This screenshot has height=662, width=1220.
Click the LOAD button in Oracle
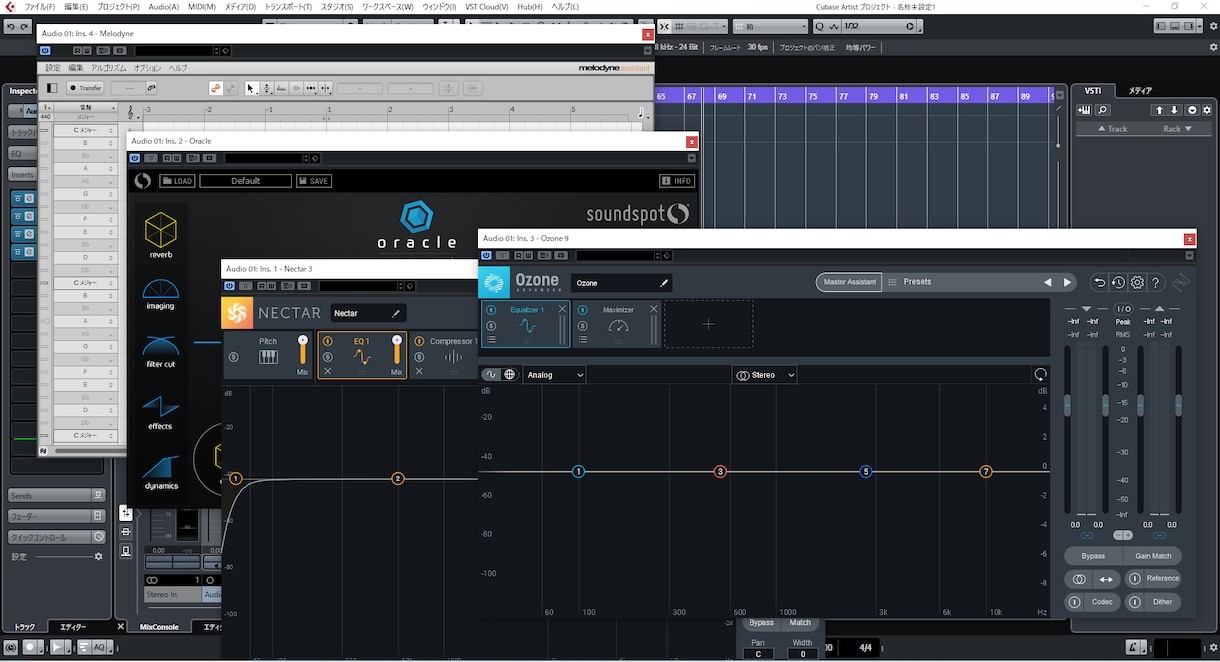pyautogui.click(x=177, y=181)
